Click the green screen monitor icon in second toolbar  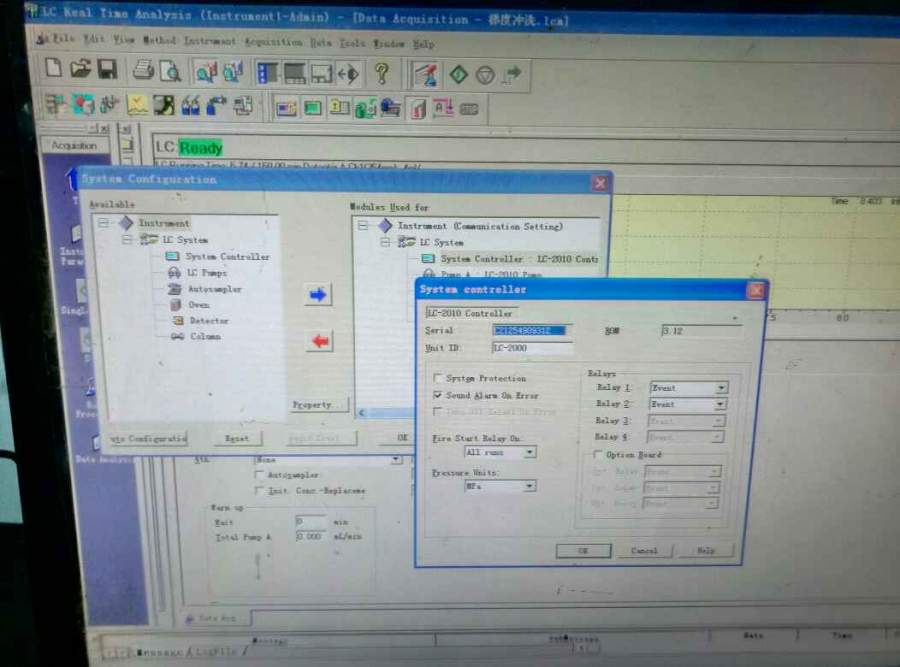(312, 107)
